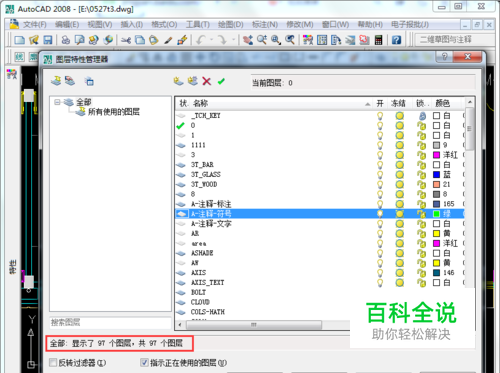Select the layer row named COLS-HATH
Image resolution: width=500 pixels, height=373 pixels.
point(263,312)
